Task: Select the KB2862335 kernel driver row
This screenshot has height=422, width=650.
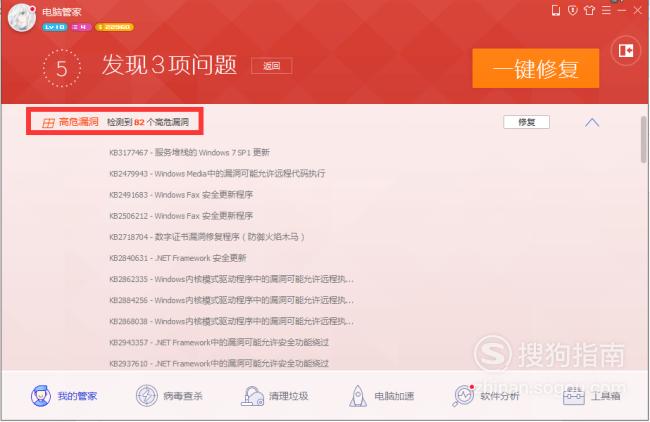Action: 231,279
